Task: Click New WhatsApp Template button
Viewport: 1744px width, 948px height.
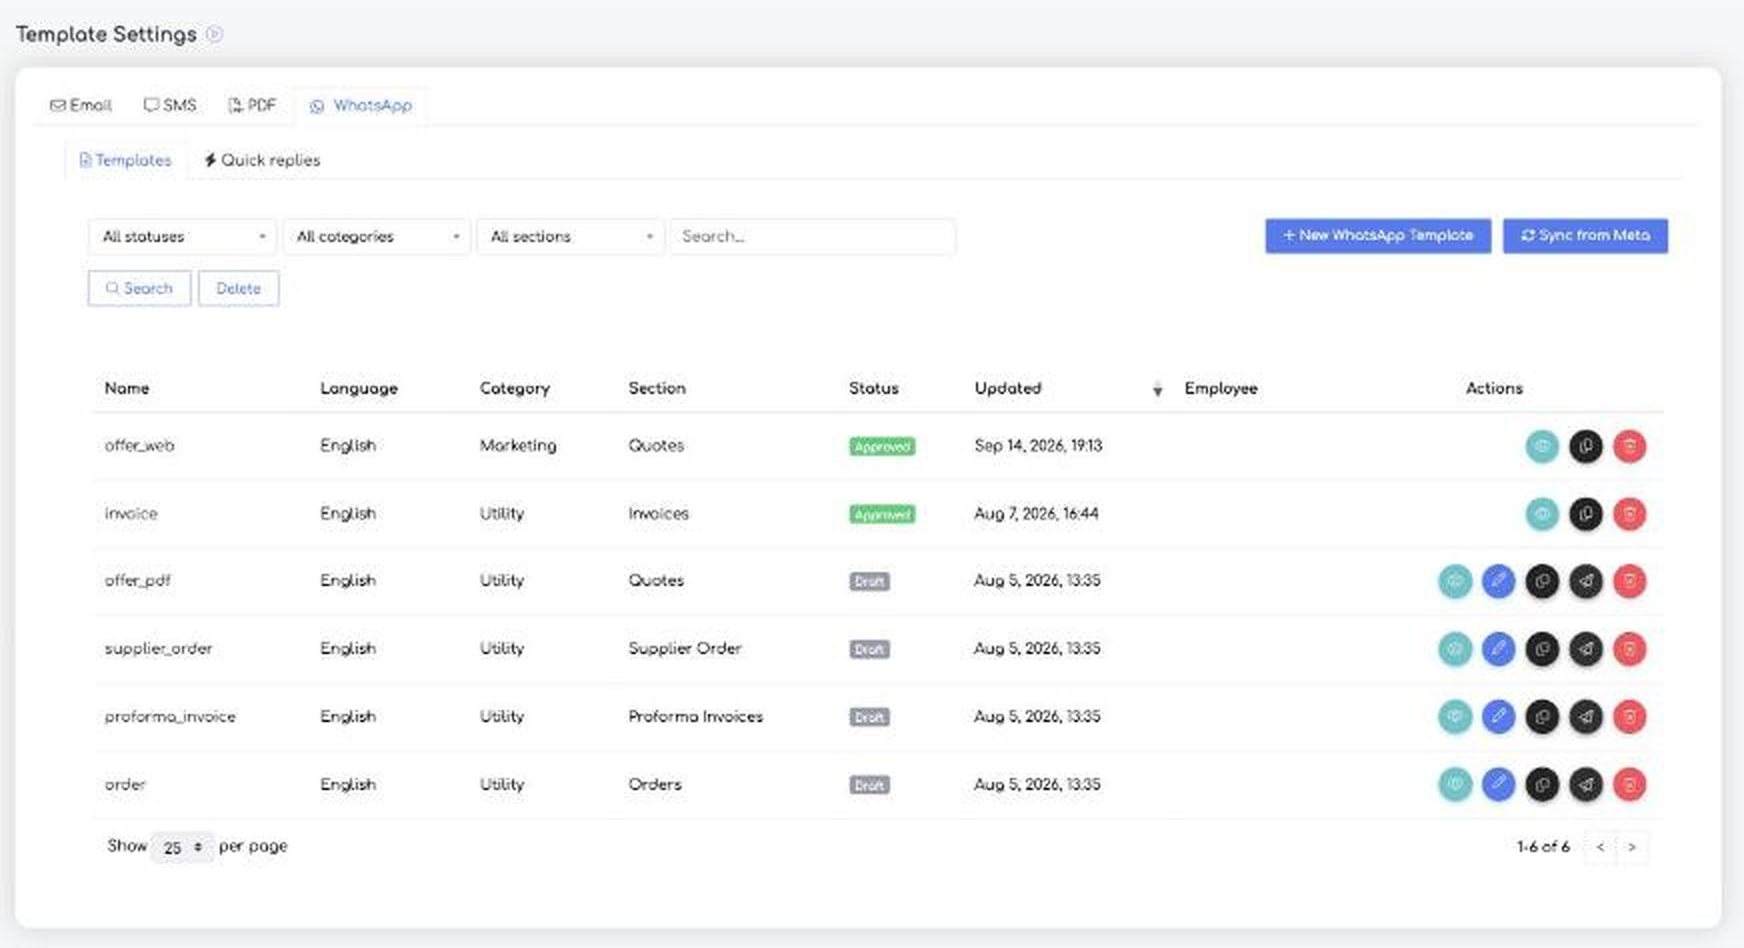Action: (x=1378, y=236)
